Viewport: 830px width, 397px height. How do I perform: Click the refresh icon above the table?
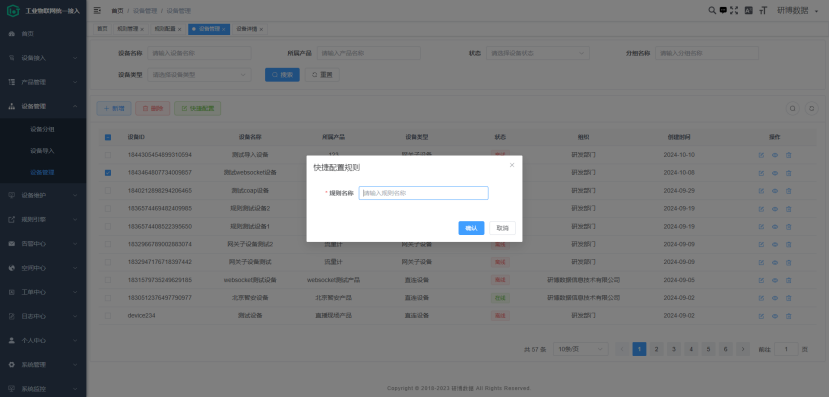pyautogui.click(x=811, y=109)
